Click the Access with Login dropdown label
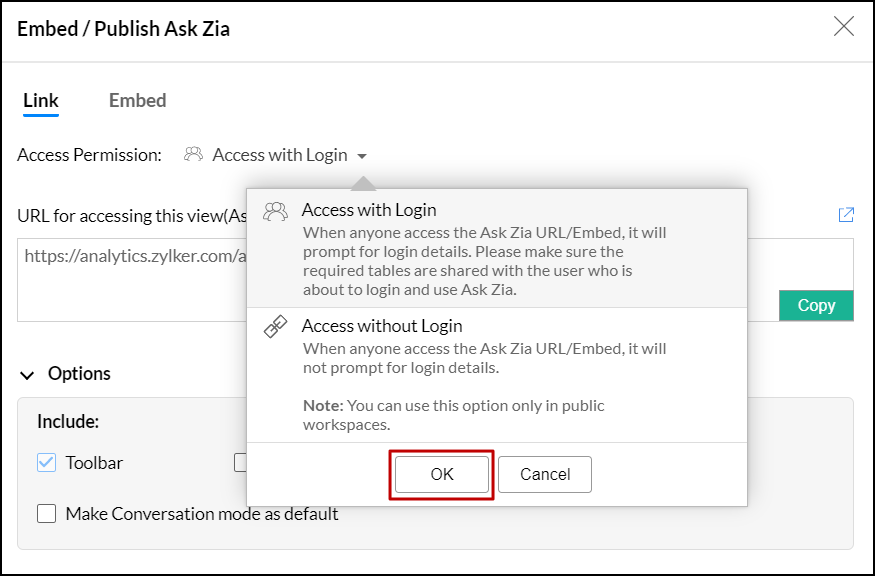 pos(280,155)
